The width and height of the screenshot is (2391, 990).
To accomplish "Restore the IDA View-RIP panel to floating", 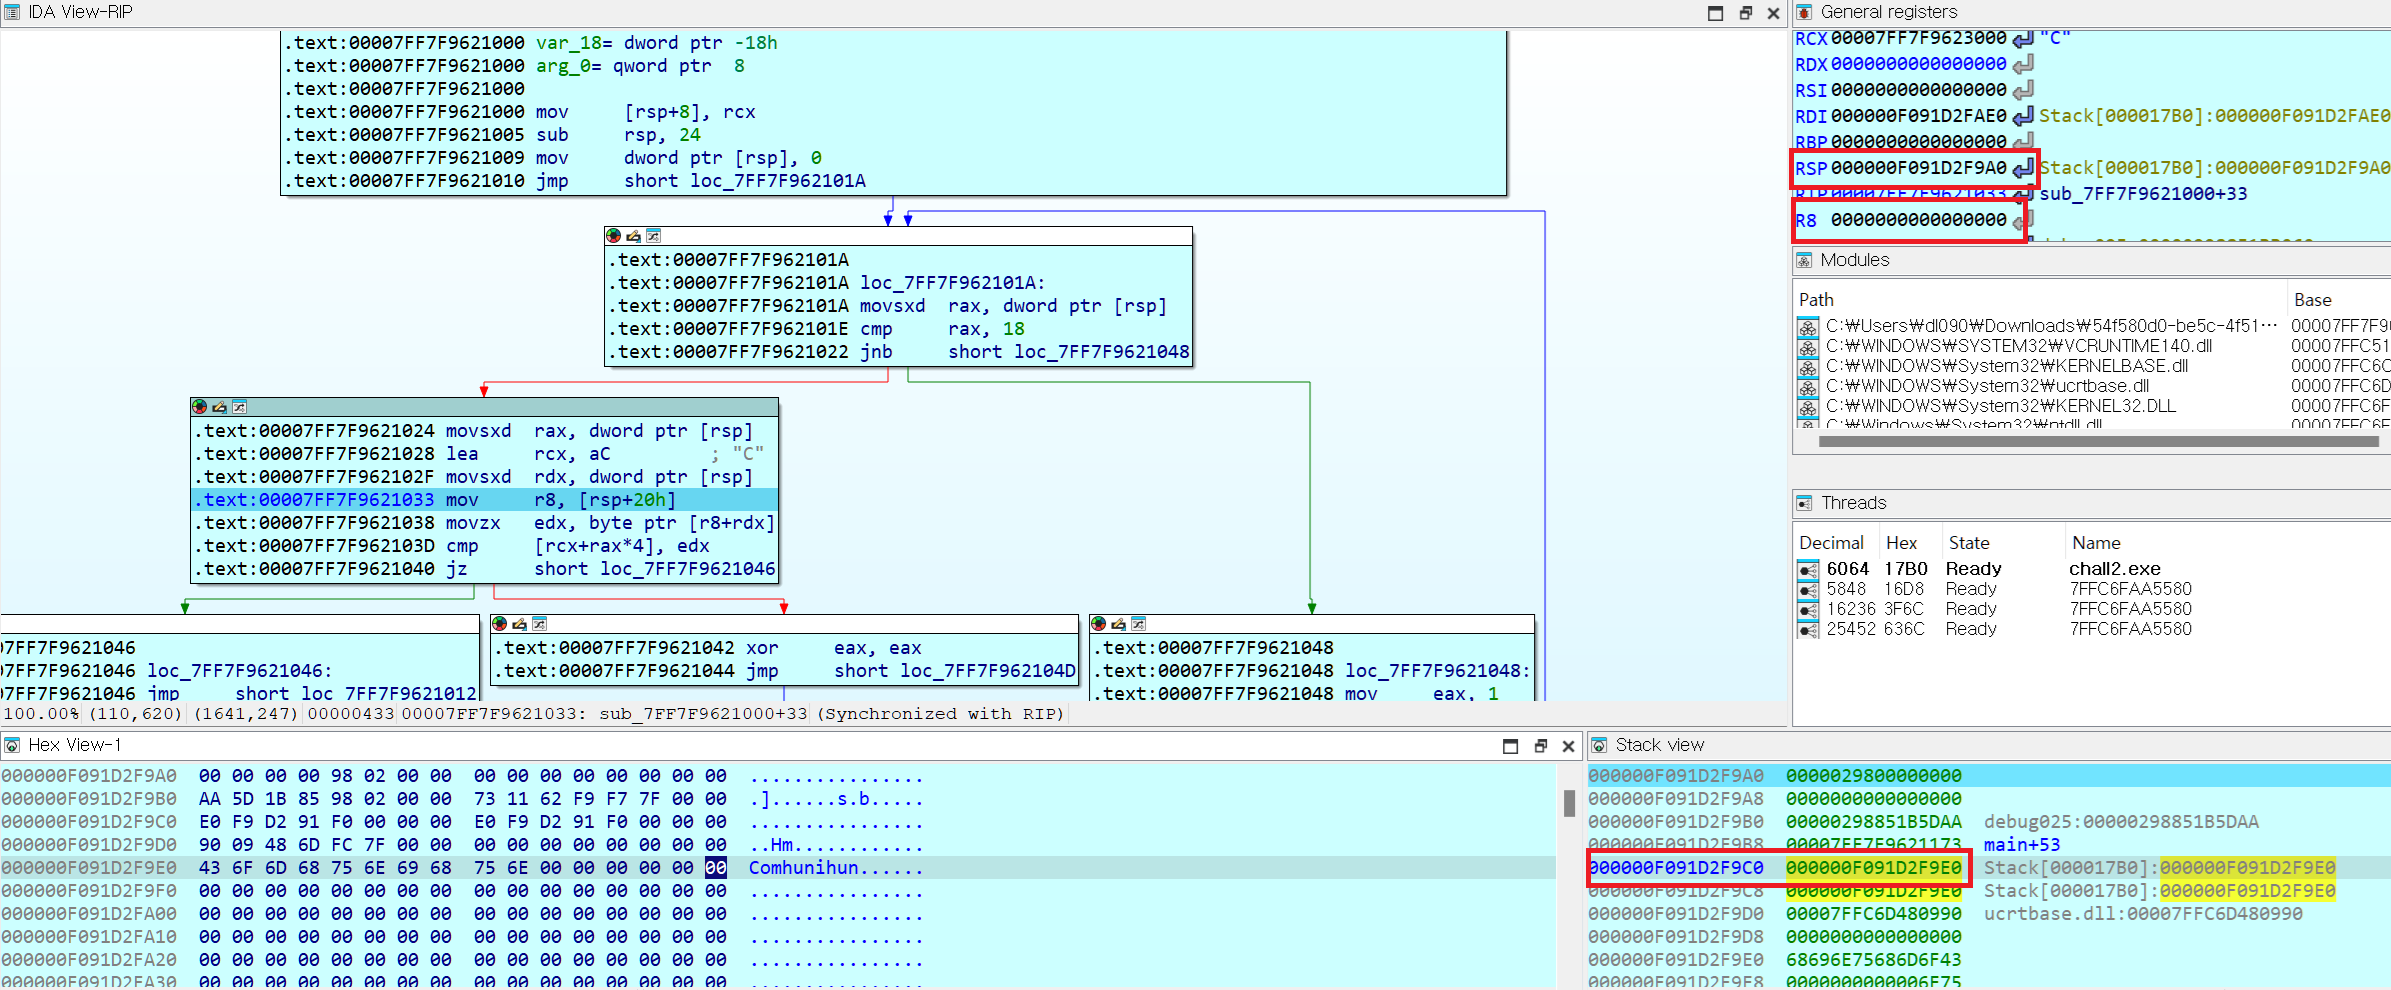I will [x=1746, y=13].
